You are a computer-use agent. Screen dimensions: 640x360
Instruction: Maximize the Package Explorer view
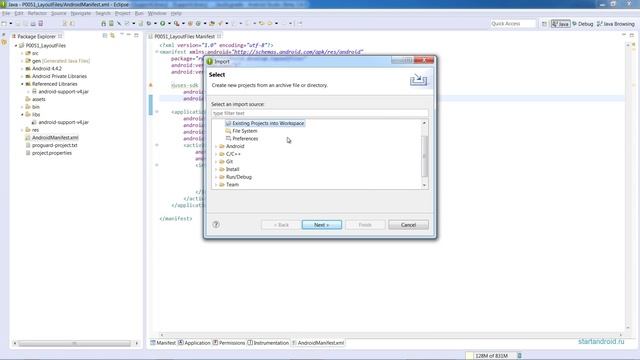tap(136, 36)
